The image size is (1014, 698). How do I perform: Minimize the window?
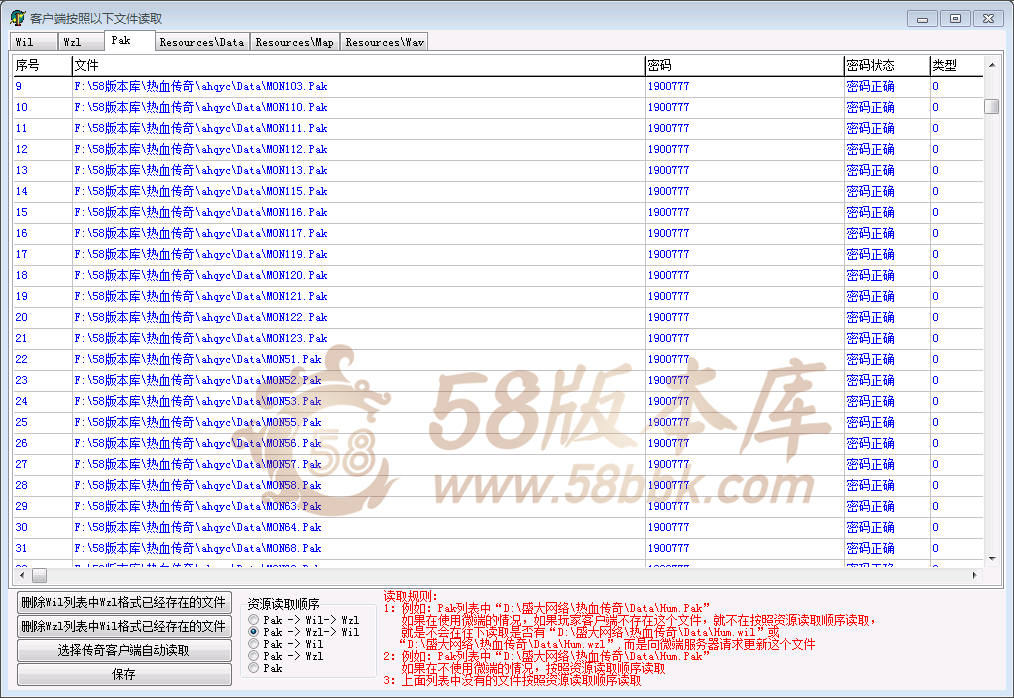[x=922, y=19]
